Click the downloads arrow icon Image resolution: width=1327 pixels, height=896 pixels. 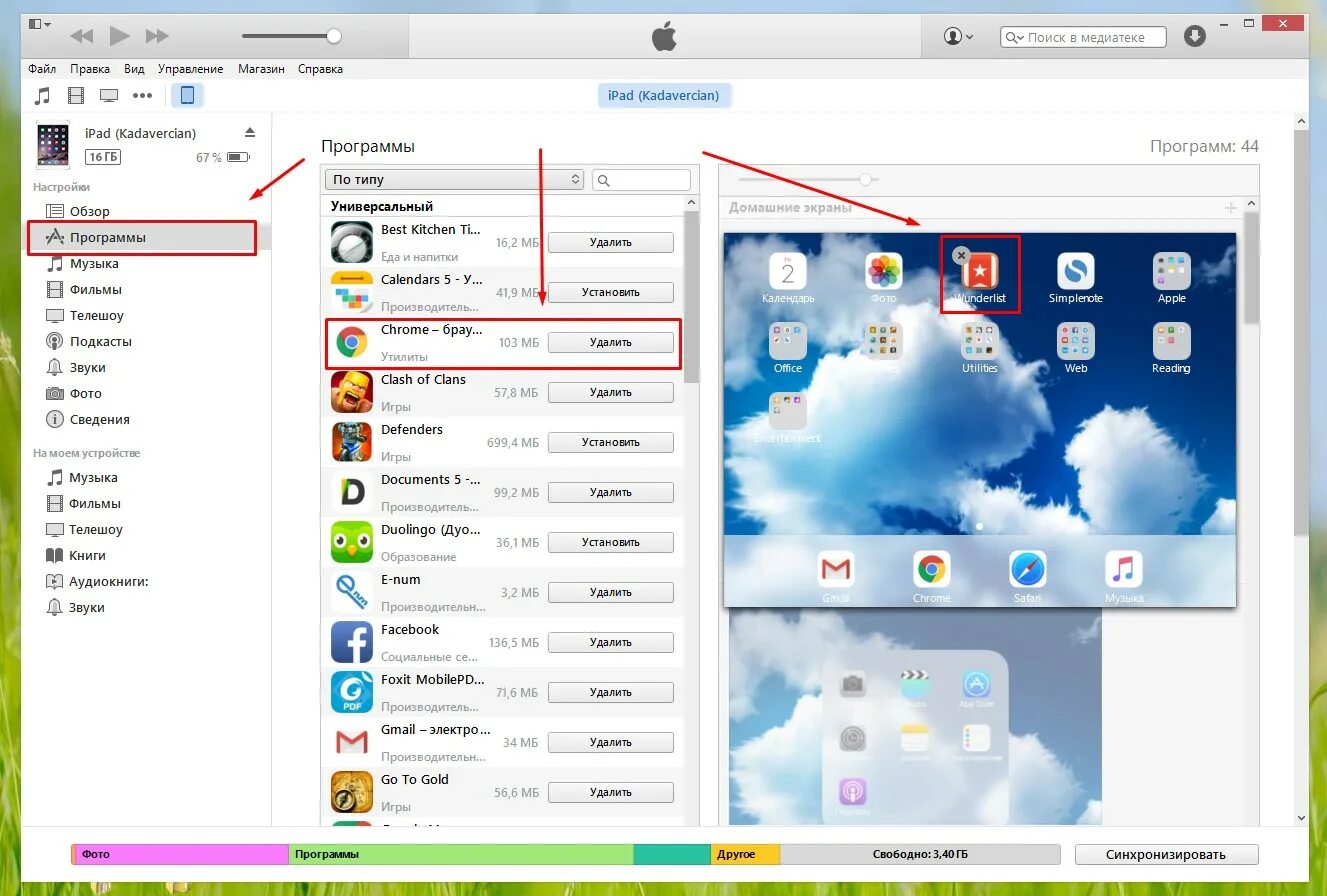pos(1194,36)
